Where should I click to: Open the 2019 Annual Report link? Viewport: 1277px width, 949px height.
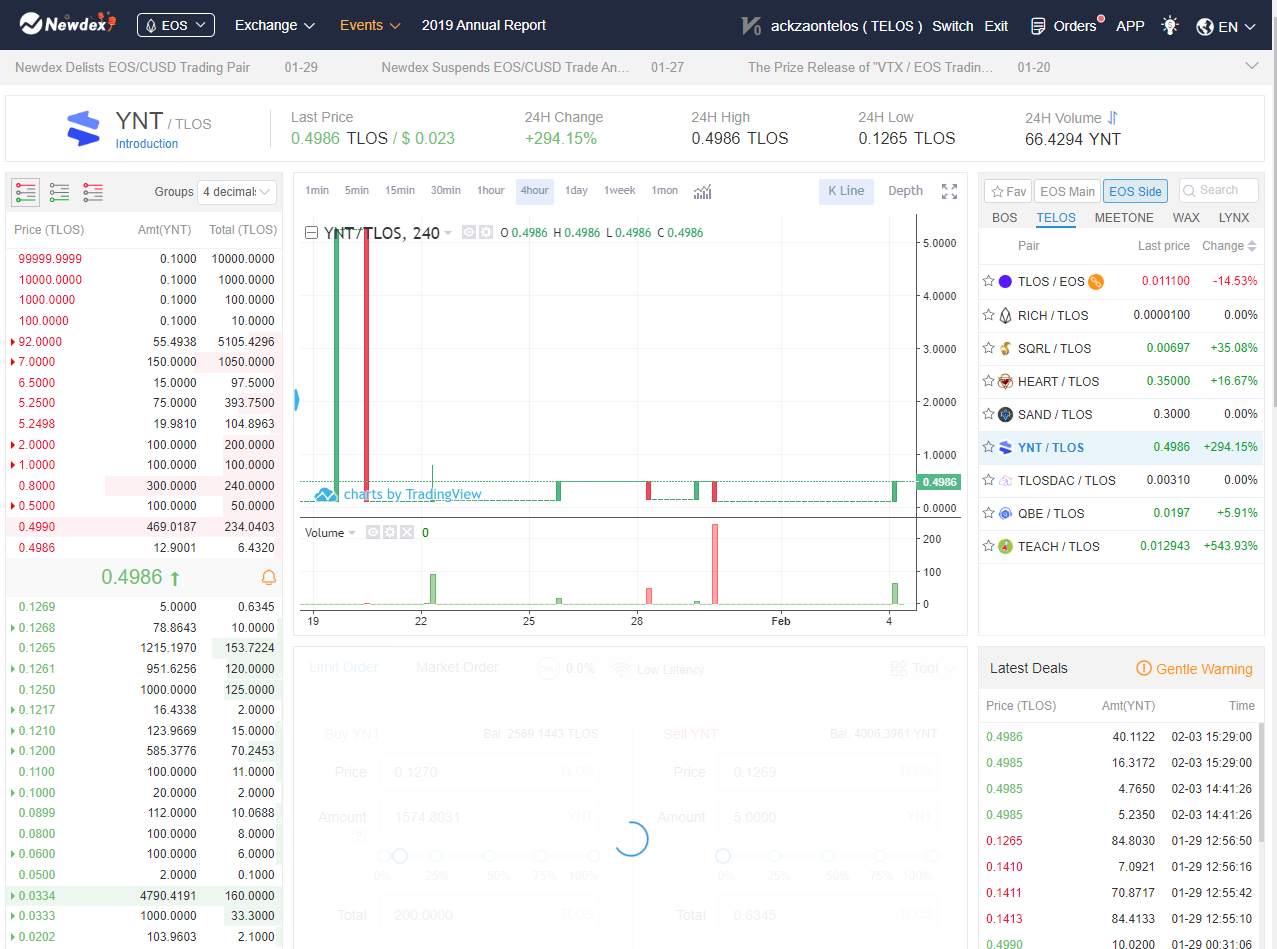484,25
